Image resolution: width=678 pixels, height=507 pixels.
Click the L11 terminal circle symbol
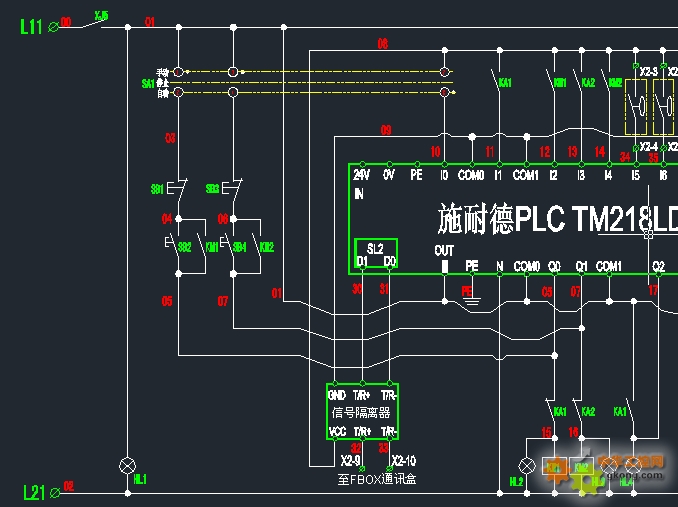coord(53,28)
